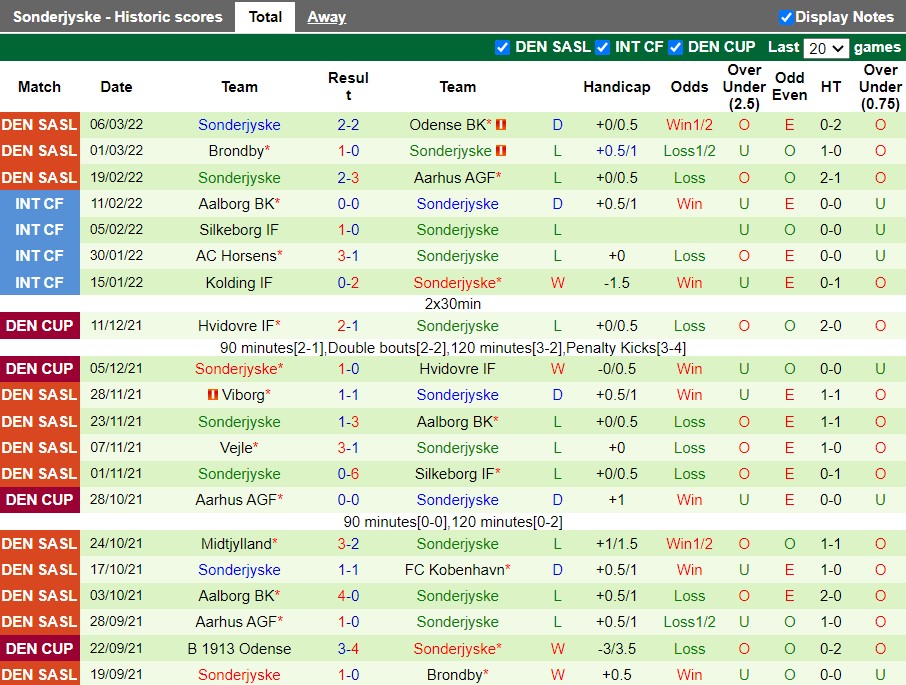Uncheck the DEN SASL league filter
Viewport: 906px width, 685px height.
(502, 47)
